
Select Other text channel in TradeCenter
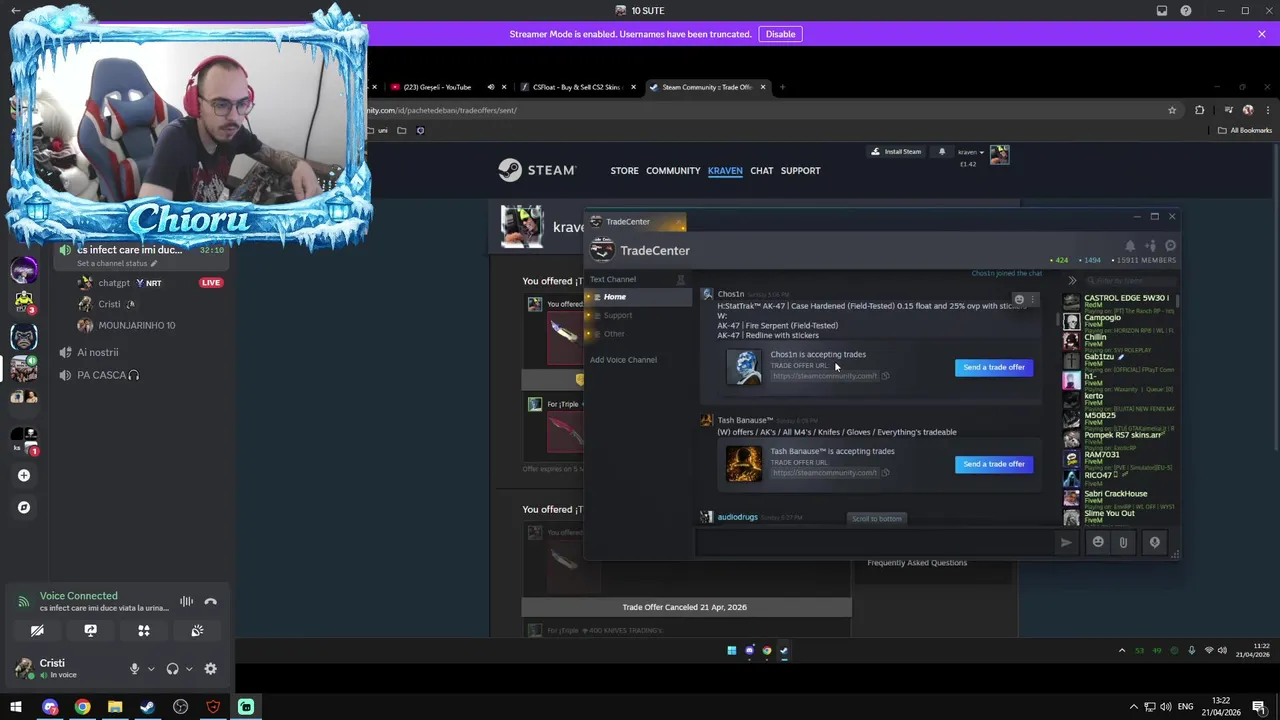638,333
